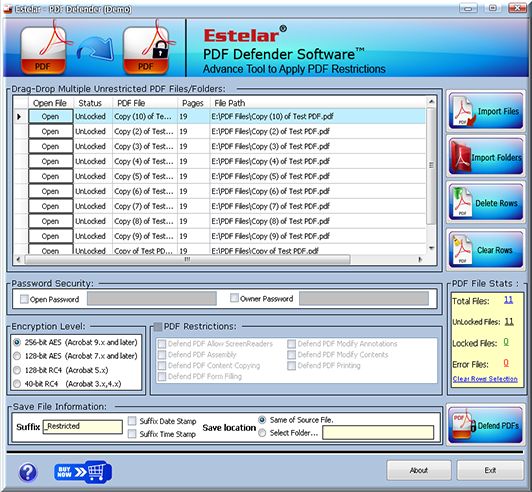Click the Locked Files count 0

click(506, 342)
